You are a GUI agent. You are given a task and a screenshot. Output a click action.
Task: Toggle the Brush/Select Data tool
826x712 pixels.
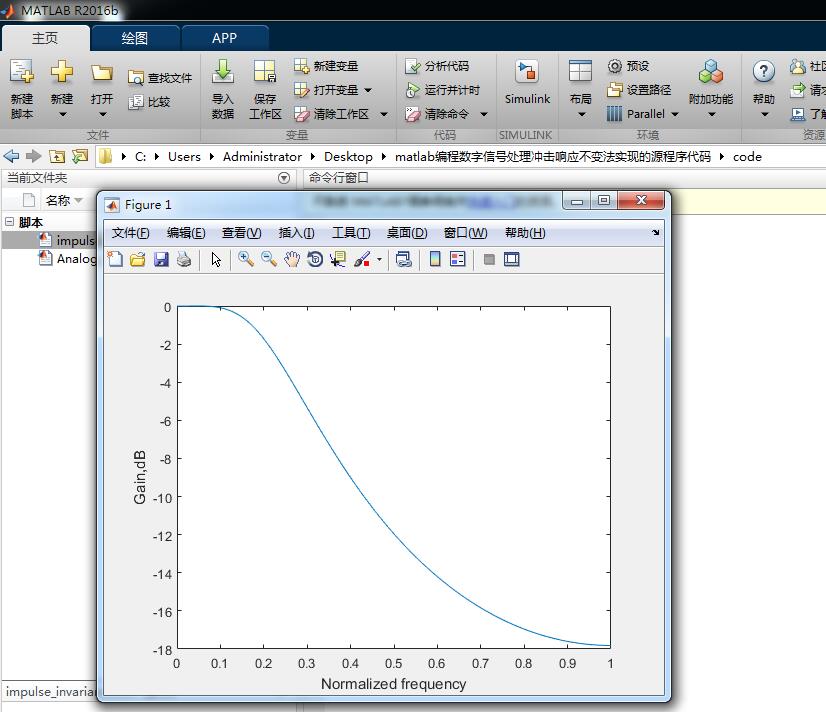(x=362, y=259)
